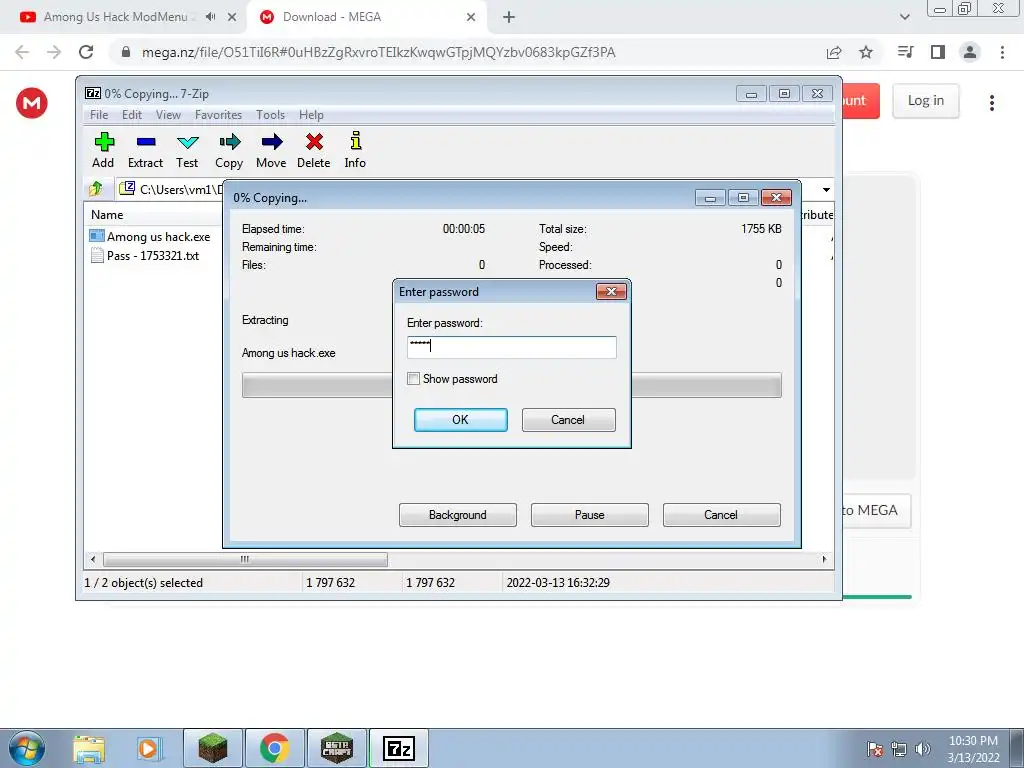Viewport: 1024px width, 768px height.
Task: Click the Action Center flag tray icon
Action: [875, 749]
